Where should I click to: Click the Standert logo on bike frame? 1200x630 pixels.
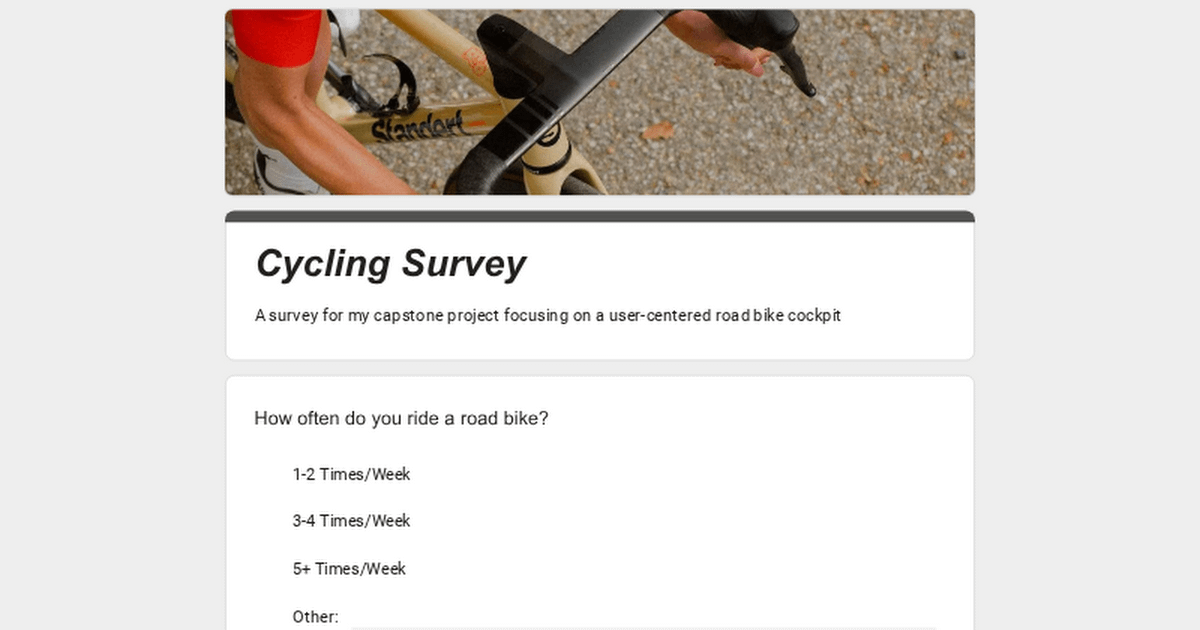(418, 127)
